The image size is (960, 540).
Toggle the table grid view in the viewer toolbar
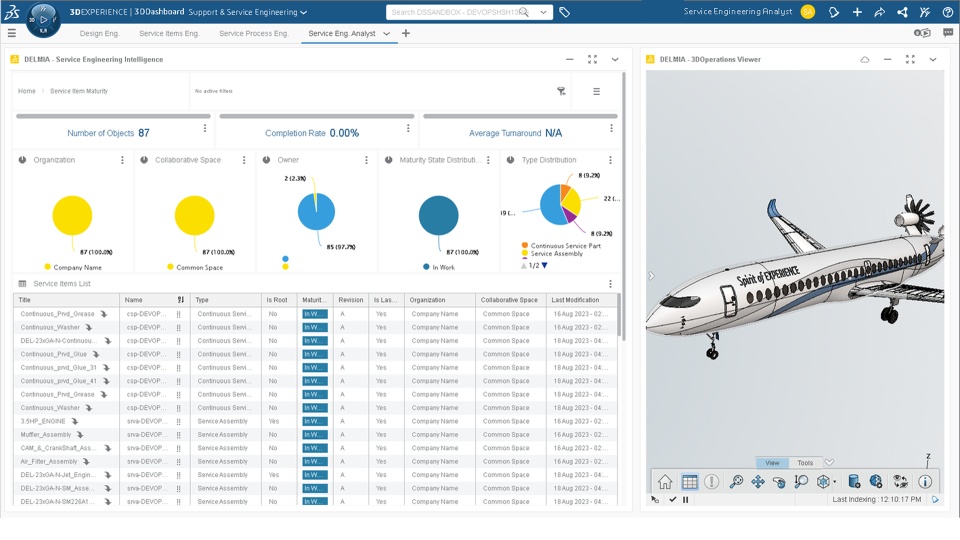click(689, 482)
